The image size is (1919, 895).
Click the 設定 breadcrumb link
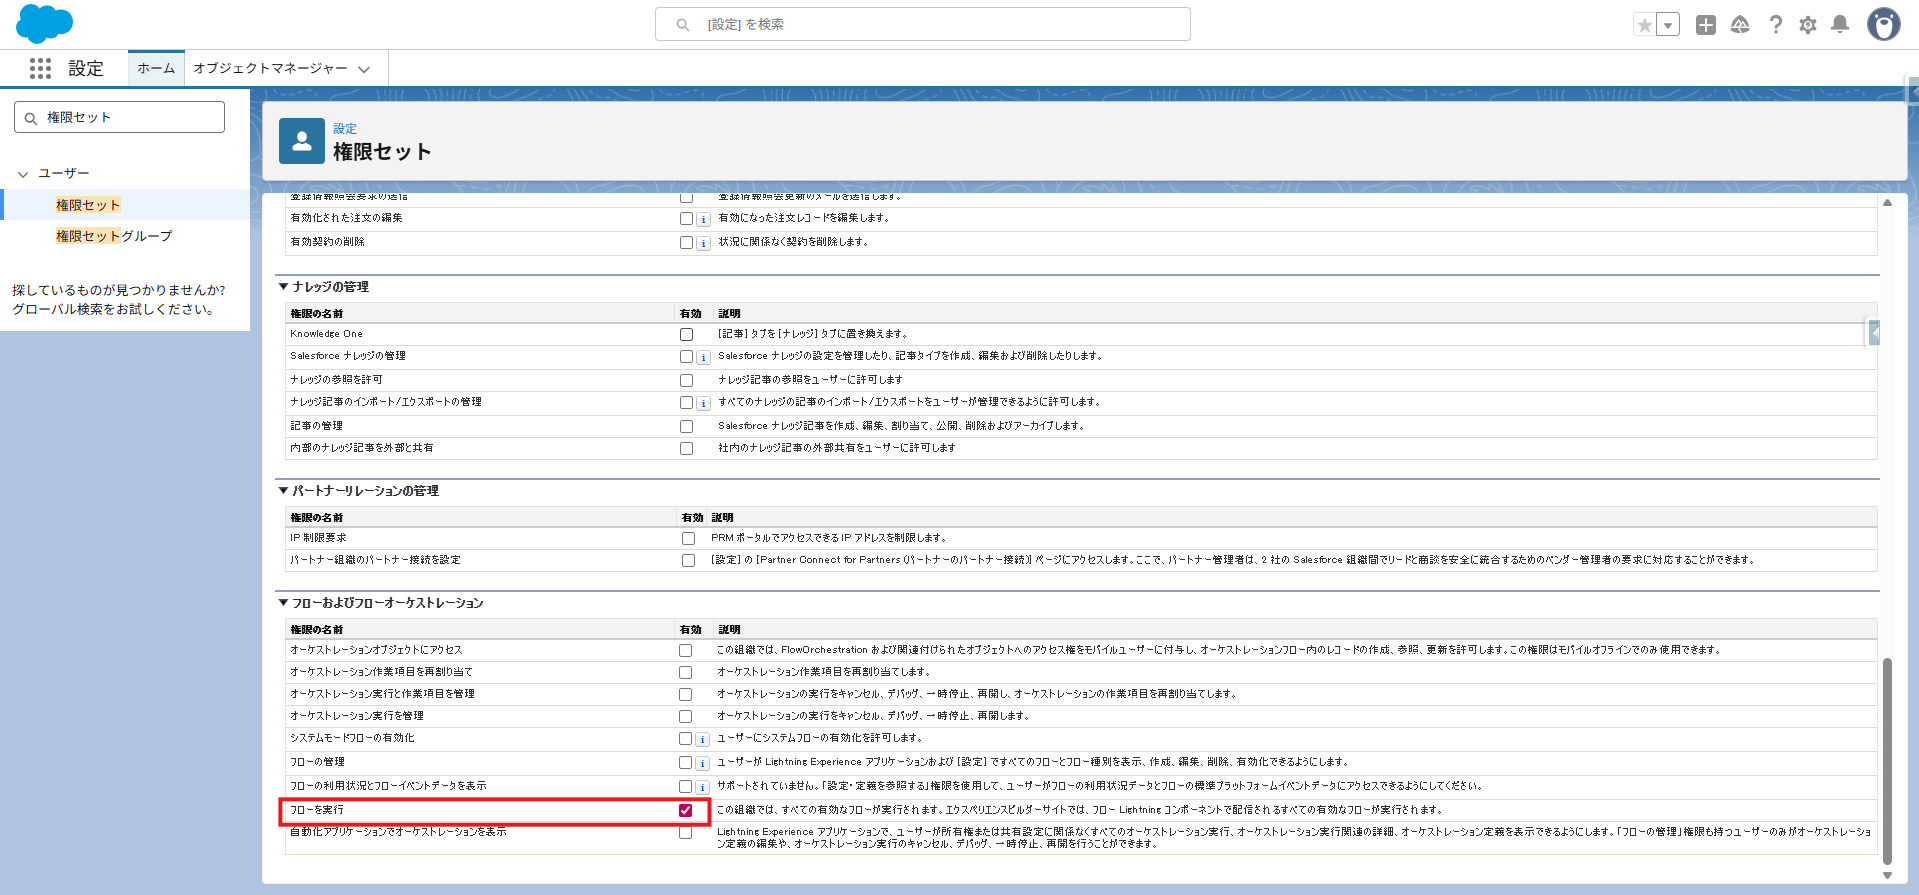[x=345, y=129]
